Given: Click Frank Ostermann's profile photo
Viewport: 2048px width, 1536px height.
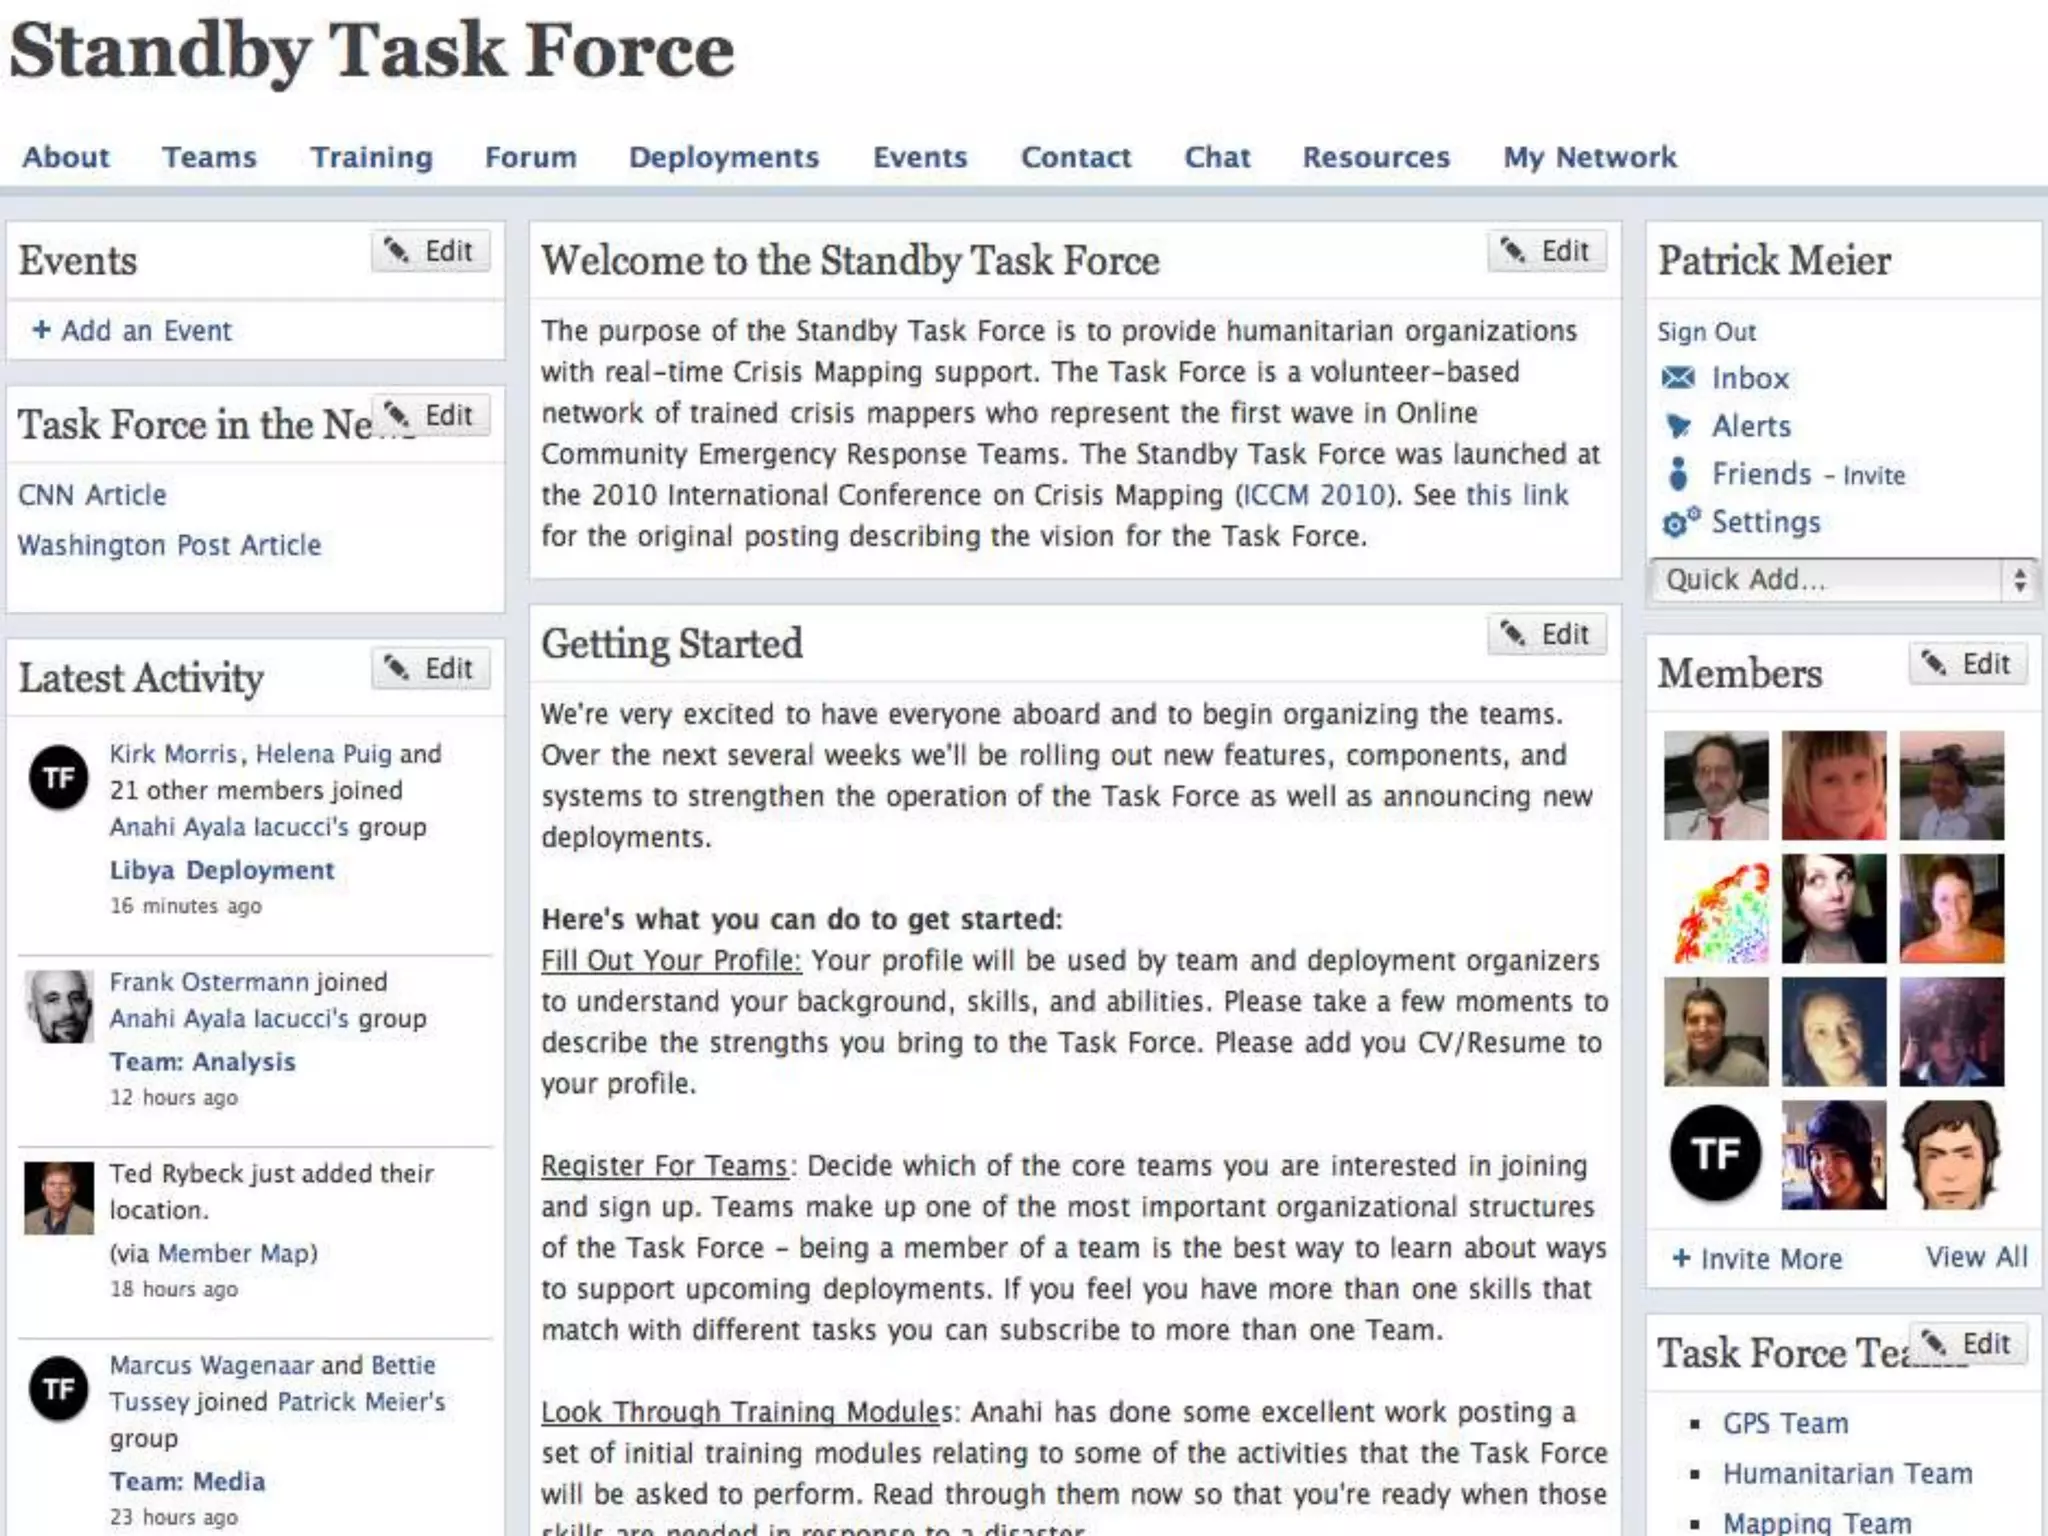Looking at the screenshot, I should [x=59, y=1006].
